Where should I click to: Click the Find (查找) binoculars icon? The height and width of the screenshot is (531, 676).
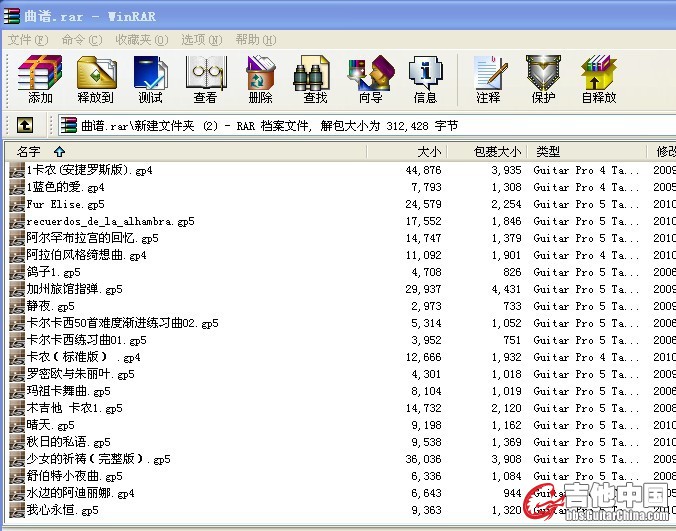[315, 79]
